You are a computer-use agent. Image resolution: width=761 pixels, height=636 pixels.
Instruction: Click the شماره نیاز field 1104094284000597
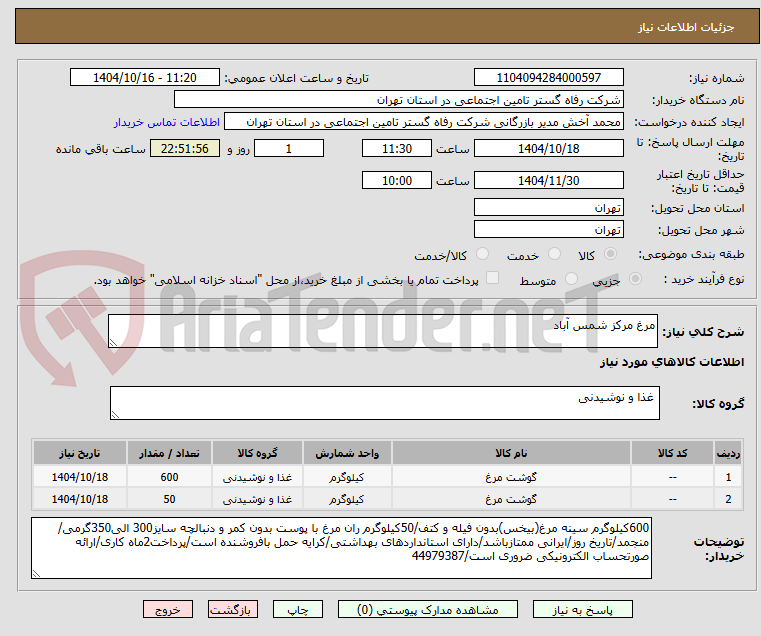(x=548, y=78)
